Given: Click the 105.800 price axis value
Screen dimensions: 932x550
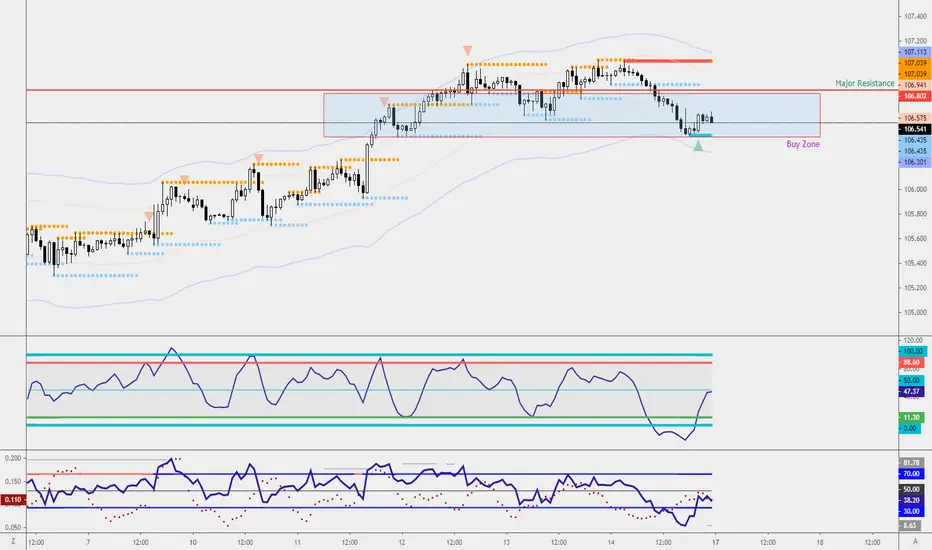Looking at the screenshot, I should 915,214.
